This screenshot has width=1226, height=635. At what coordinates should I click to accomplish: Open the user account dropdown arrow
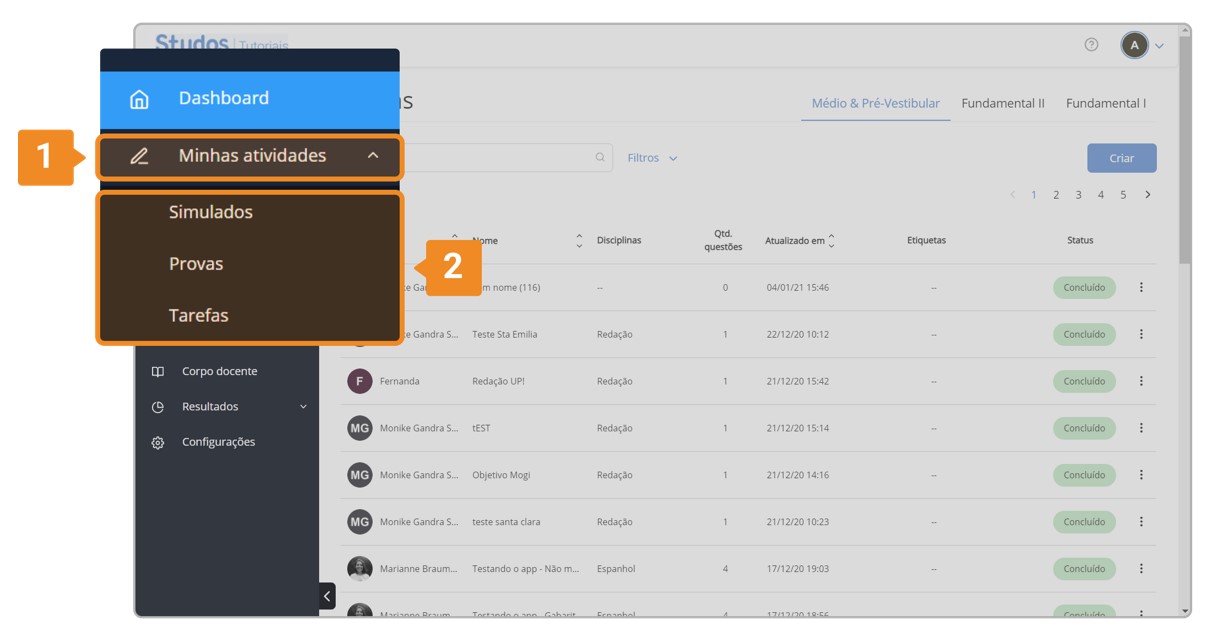(1159, 46)
